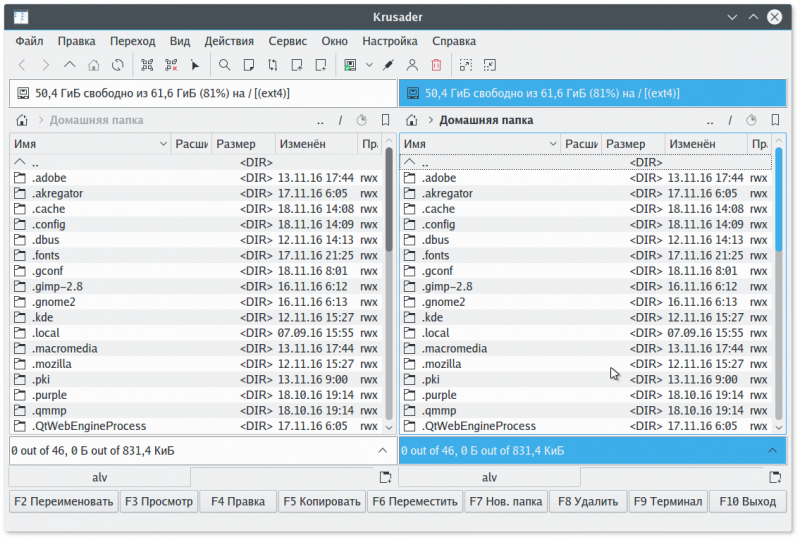
Task: Click left panel 'alv' tab
Action: coord(99,478)
